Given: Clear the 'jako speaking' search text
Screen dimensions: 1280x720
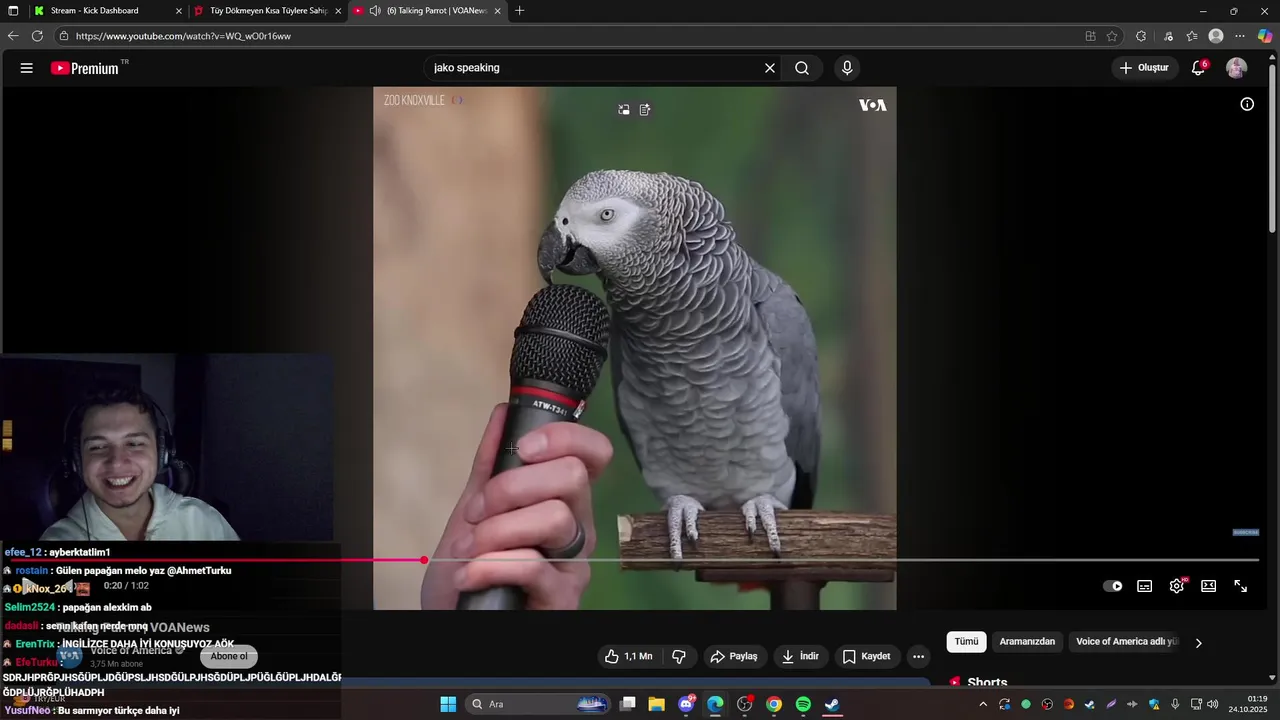Looking at the screenshot, I should pyautogui.click(x=770, y=68).
